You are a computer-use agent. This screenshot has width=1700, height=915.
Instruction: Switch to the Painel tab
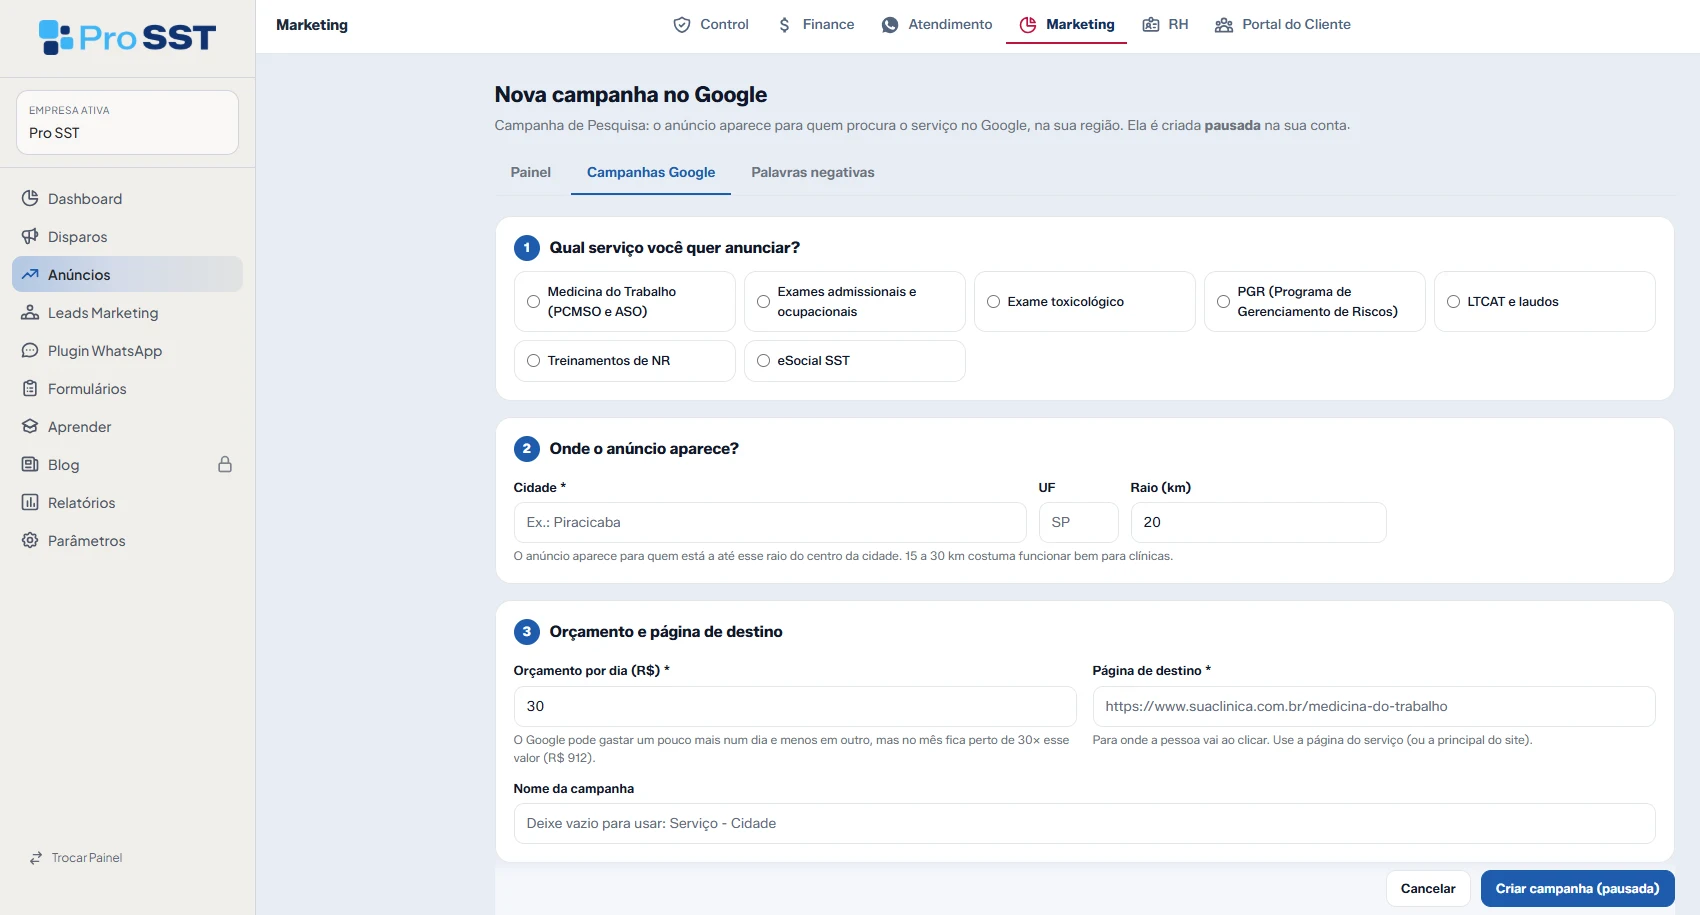click(x=530, y=172)
